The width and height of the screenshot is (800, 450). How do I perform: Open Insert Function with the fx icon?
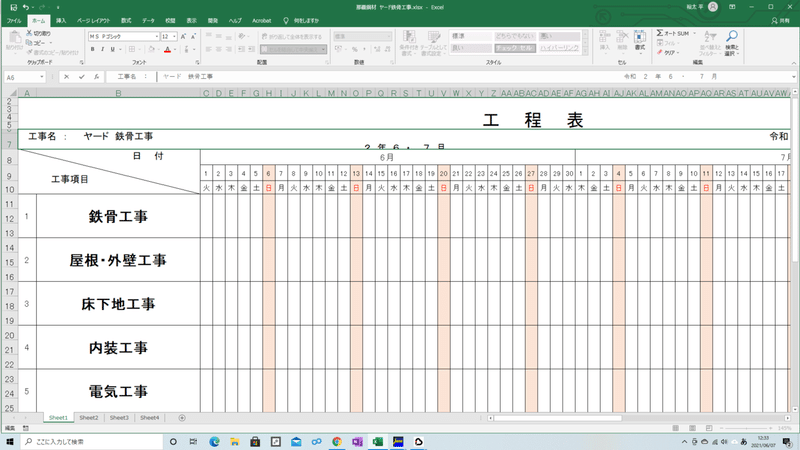96,77
